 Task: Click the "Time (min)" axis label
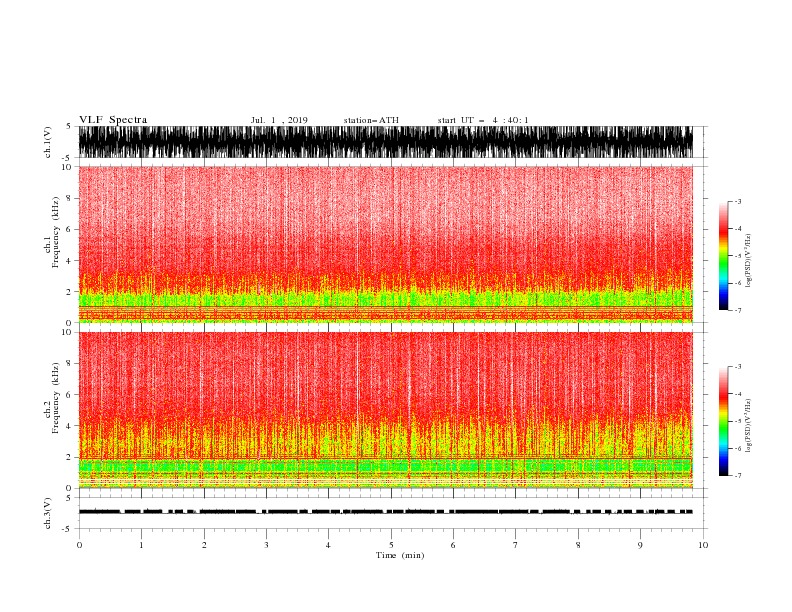400,555
